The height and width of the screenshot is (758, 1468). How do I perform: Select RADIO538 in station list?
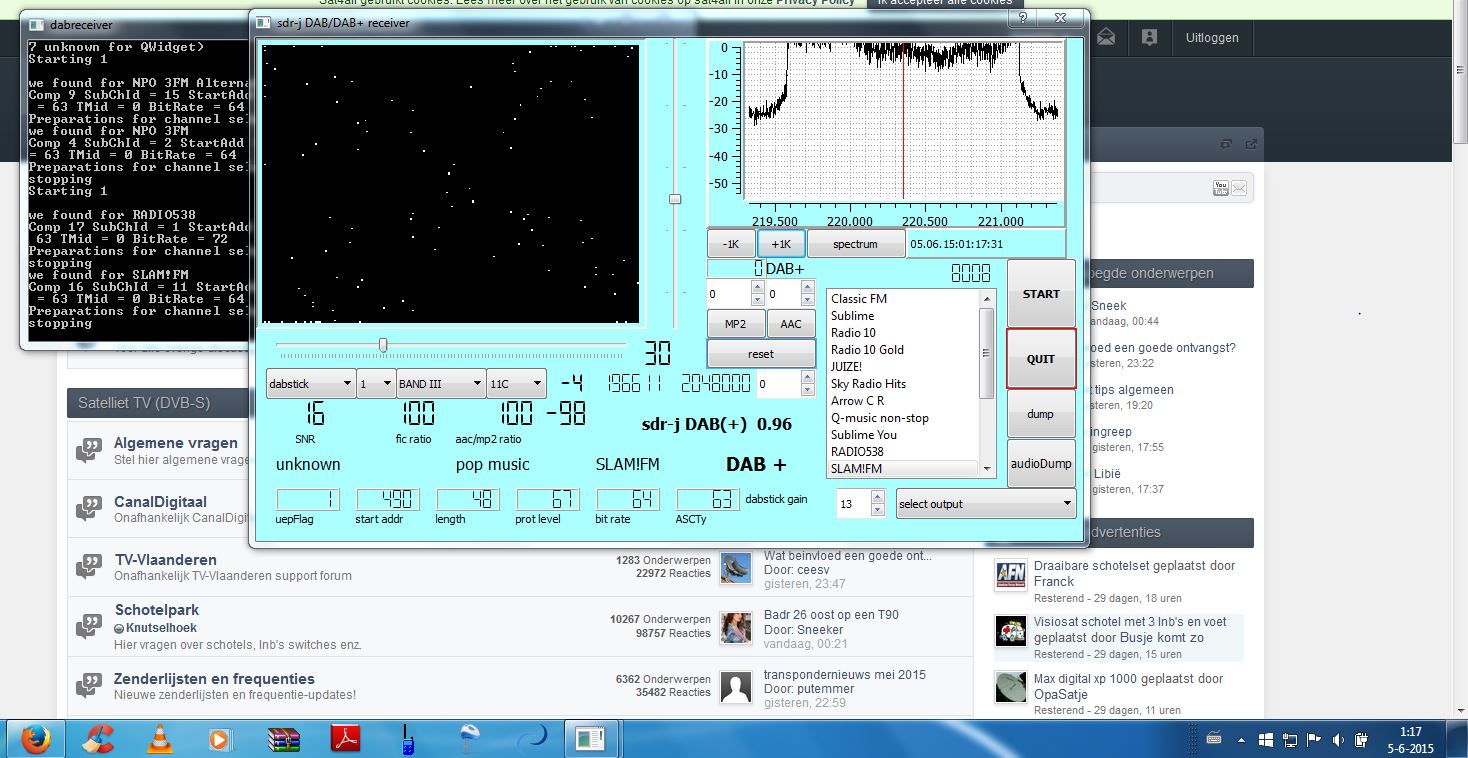pos(857,451)
